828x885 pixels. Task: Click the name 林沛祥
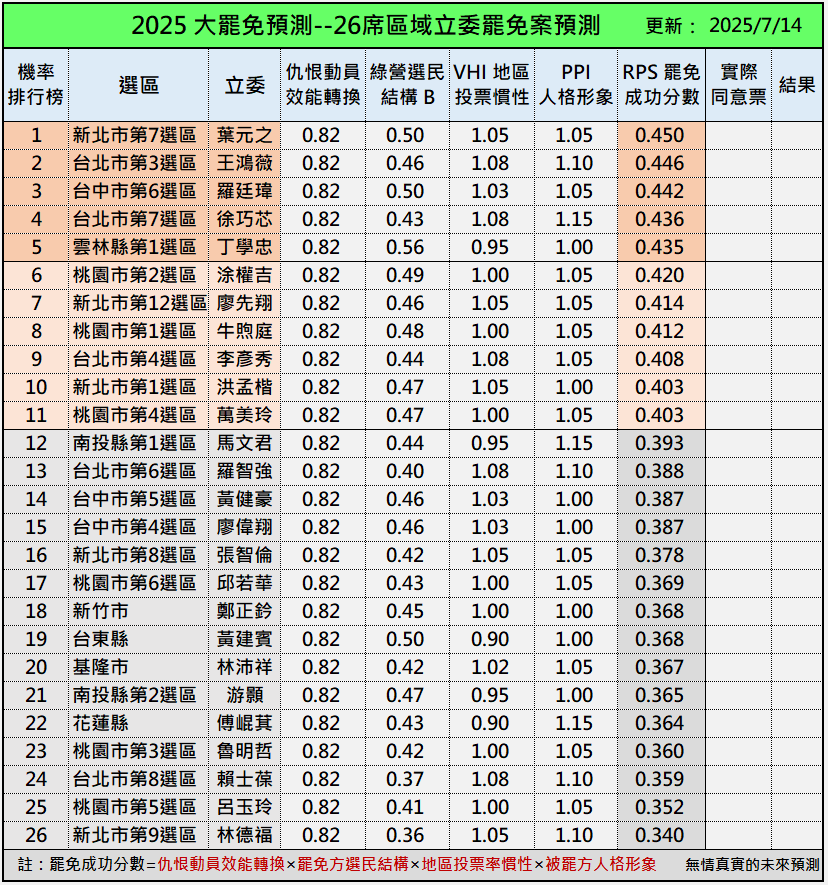pyautogui.click(x=244, y=667)
